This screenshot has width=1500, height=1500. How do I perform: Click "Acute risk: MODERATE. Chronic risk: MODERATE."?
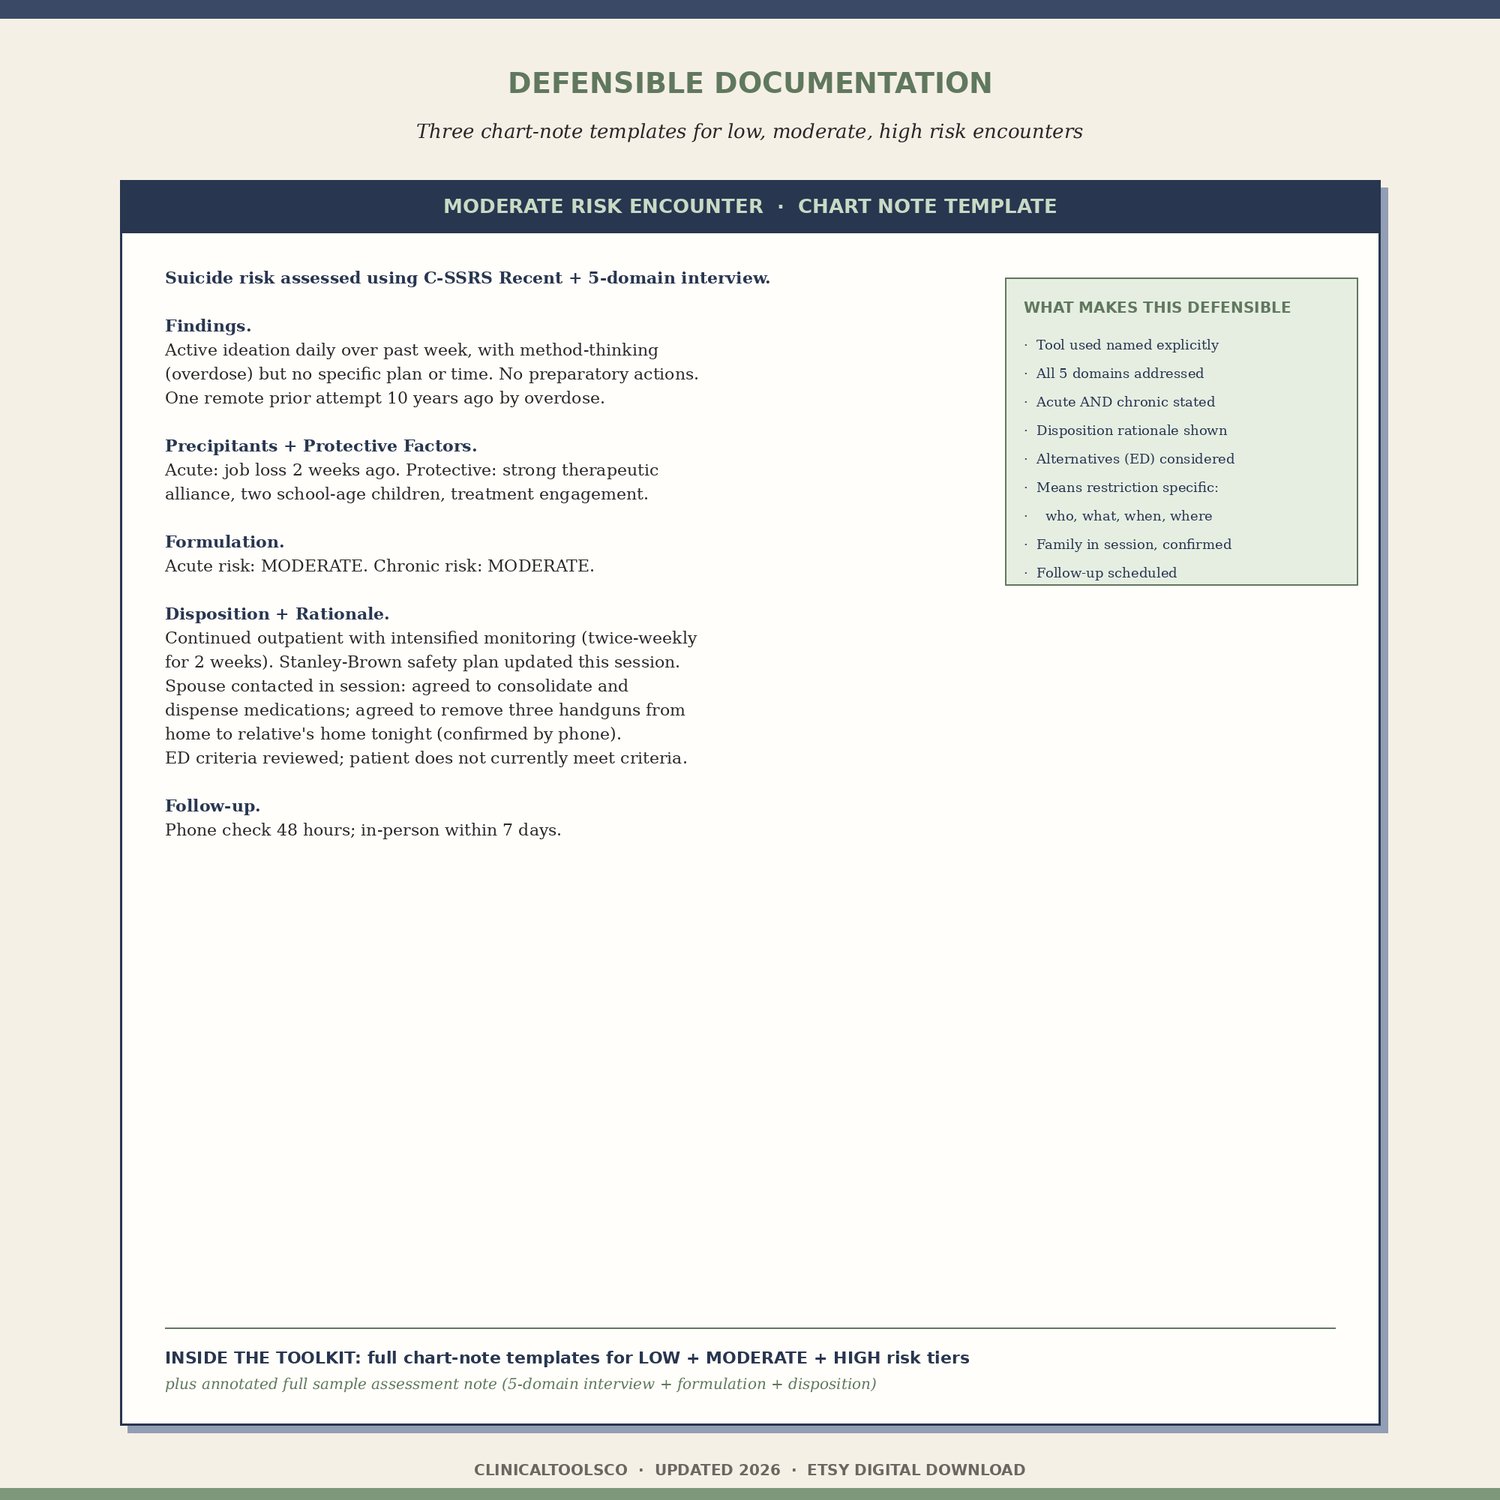[x=380, y=566]
